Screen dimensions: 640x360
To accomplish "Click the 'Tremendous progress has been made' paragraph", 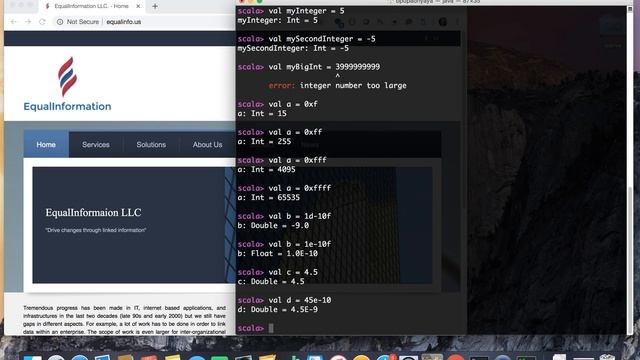I will tap(124, 320).
